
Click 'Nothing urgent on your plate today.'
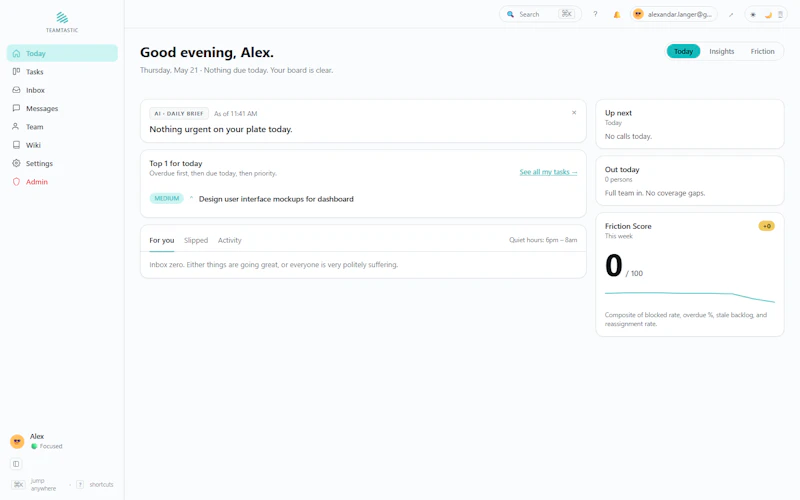pyautogui.click(x=221, y=129)
